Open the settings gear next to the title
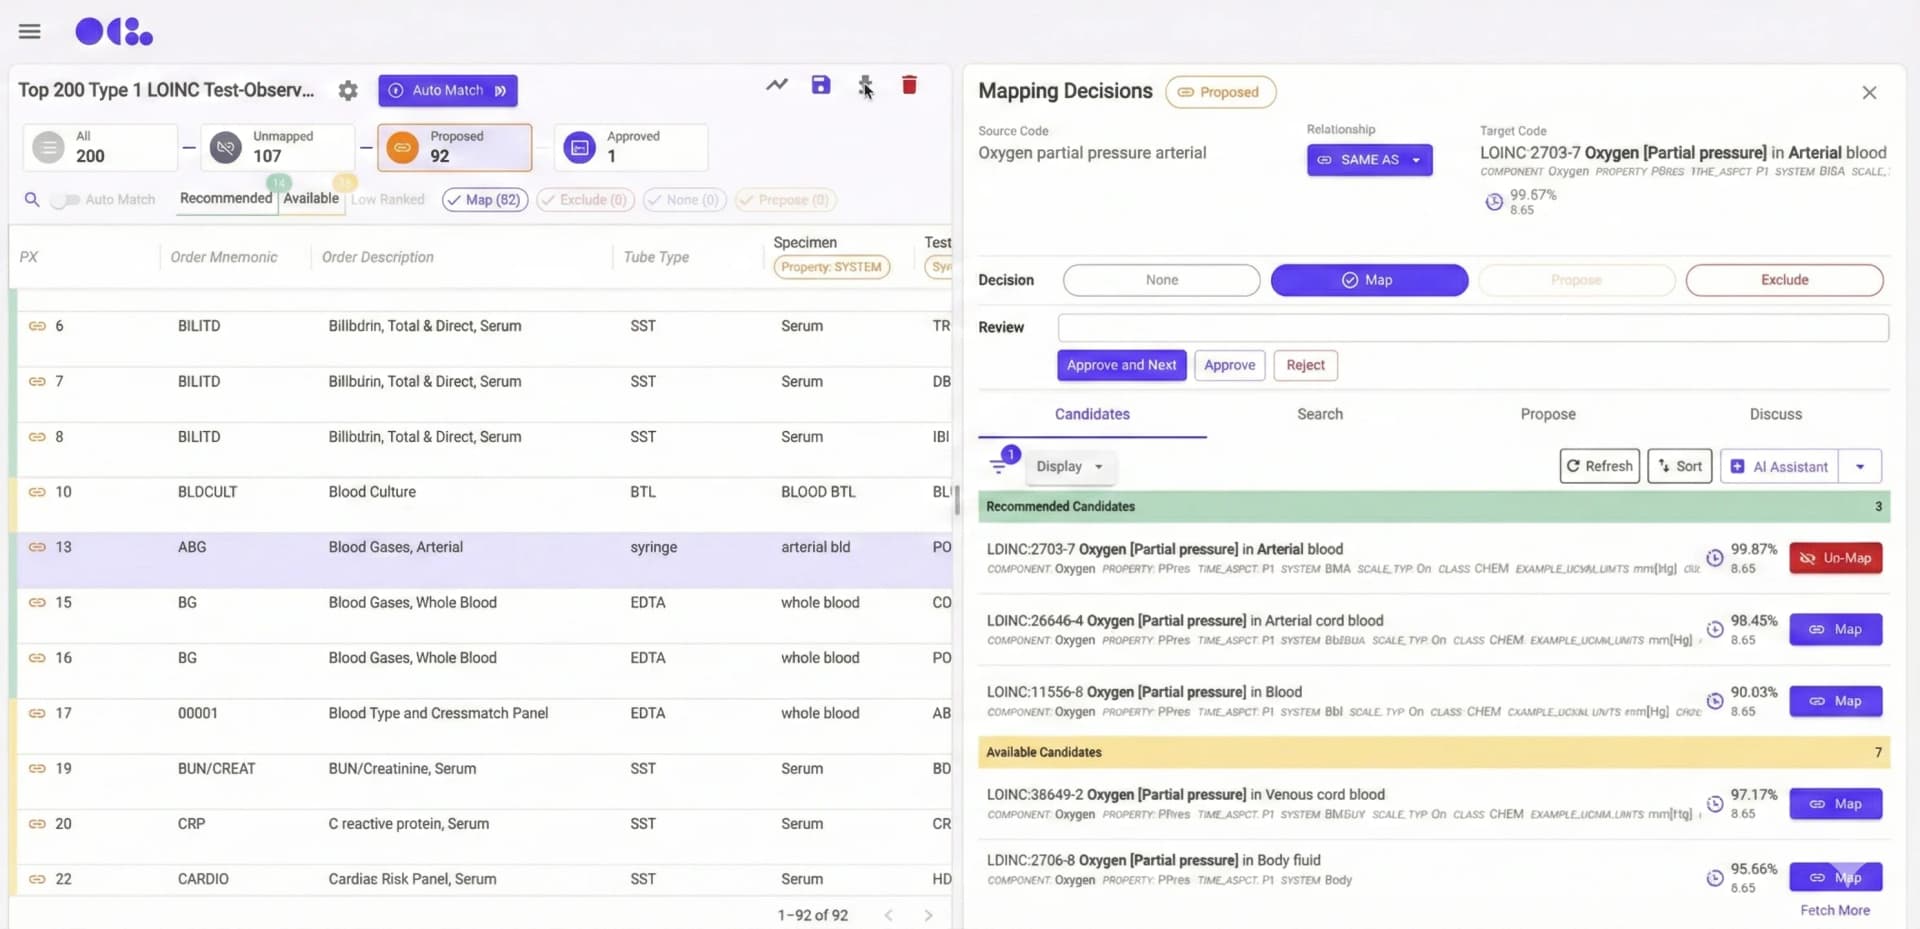 (348, 90)
